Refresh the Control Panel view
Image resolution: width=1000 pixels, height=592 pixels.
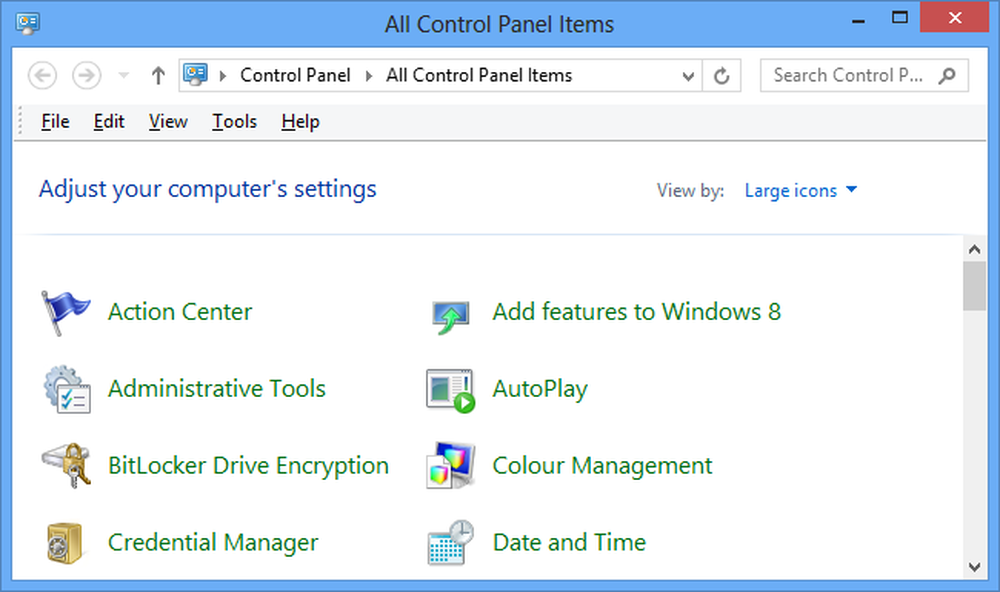(721, 75)
